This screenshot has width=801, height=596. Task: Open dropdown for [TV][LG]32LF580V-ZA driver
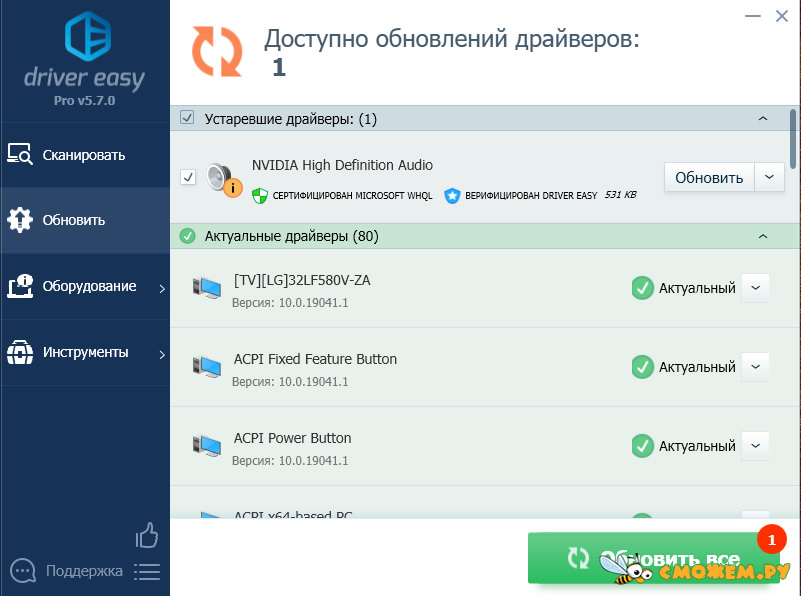756,288
